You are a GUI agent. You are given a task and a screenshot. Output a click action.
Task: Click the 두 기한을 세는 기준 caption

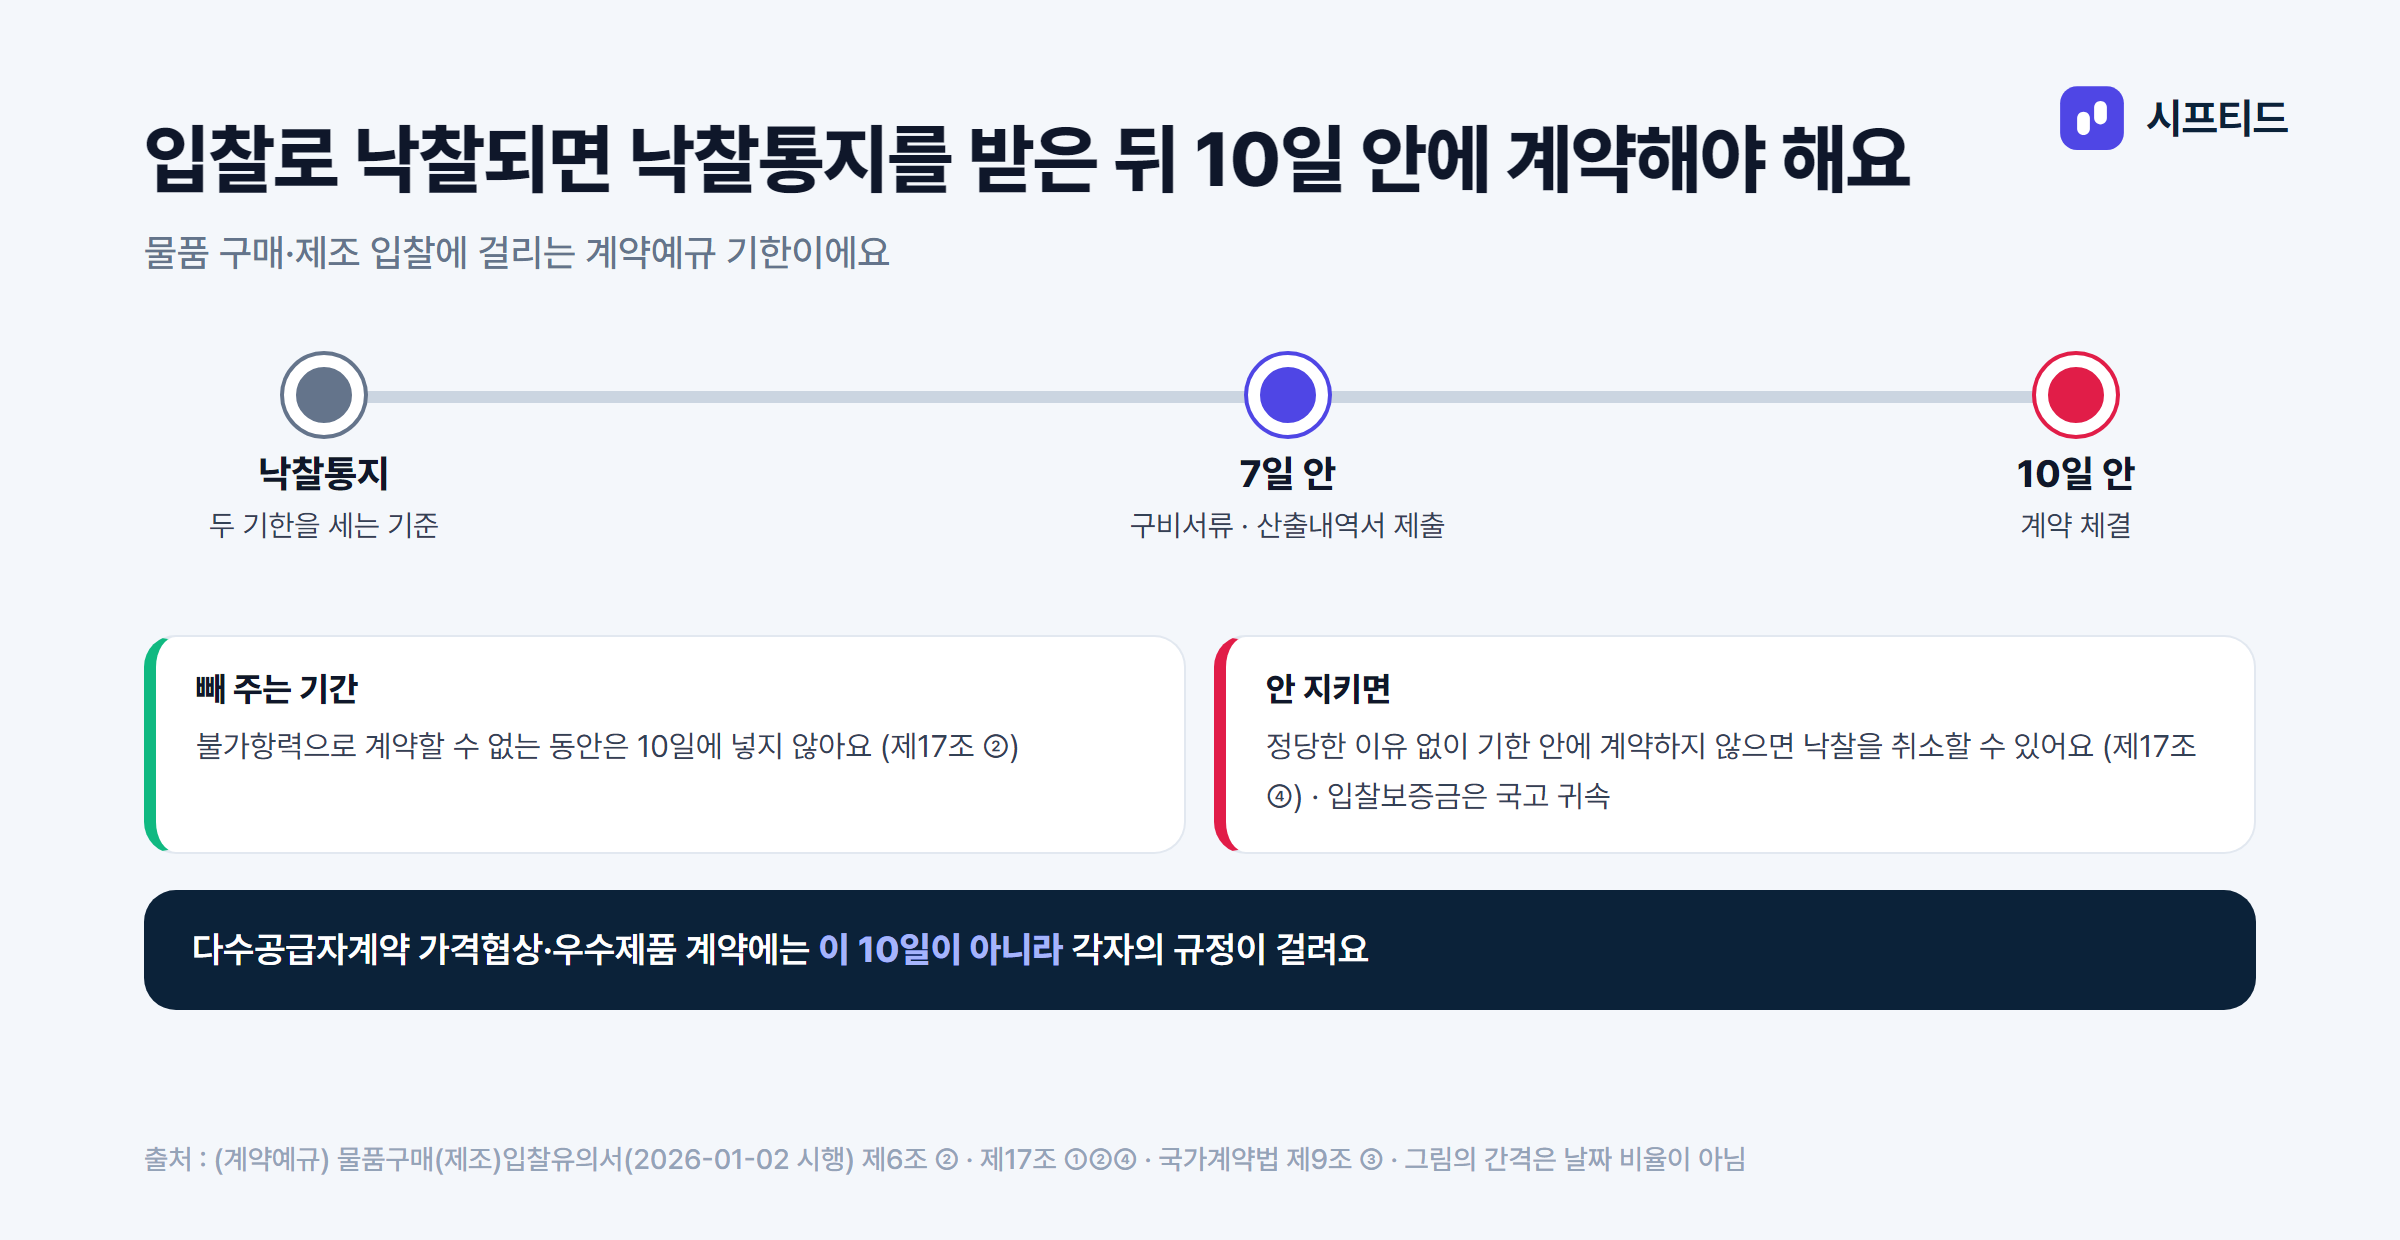pos(324,525)
